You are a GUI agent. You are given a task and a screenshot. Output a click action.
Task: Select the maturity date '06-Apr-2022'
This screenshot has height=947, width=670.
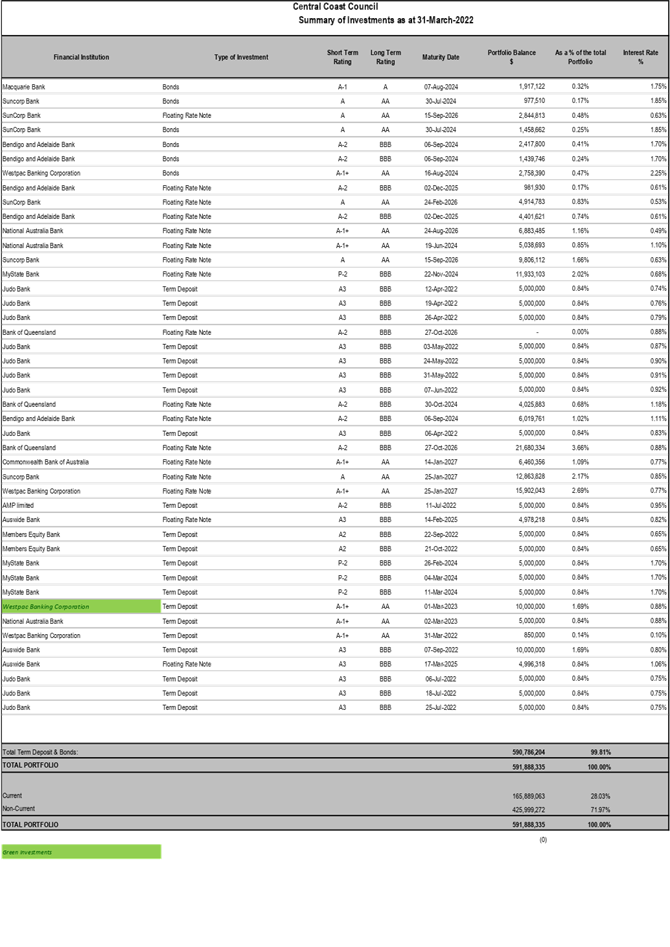[441, 433]
